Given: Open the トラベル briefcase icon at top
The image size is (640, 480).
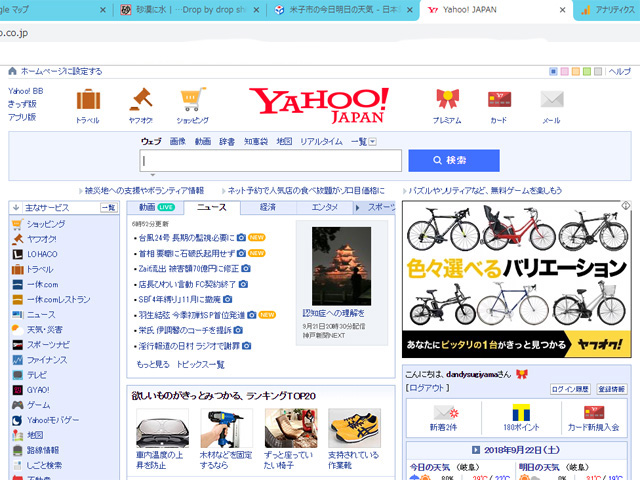Looking at the screenshot, I should [x=88, y=99].
